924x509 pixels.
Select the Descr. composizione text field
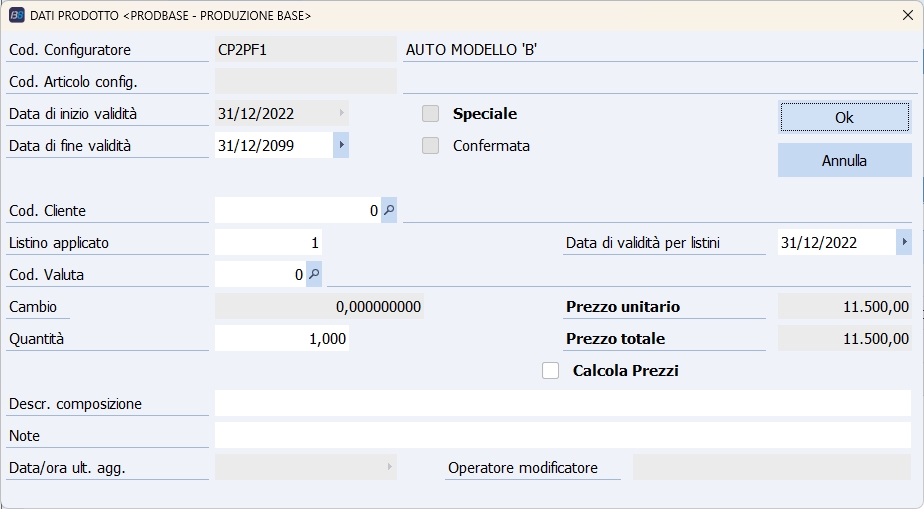point(562,403)
